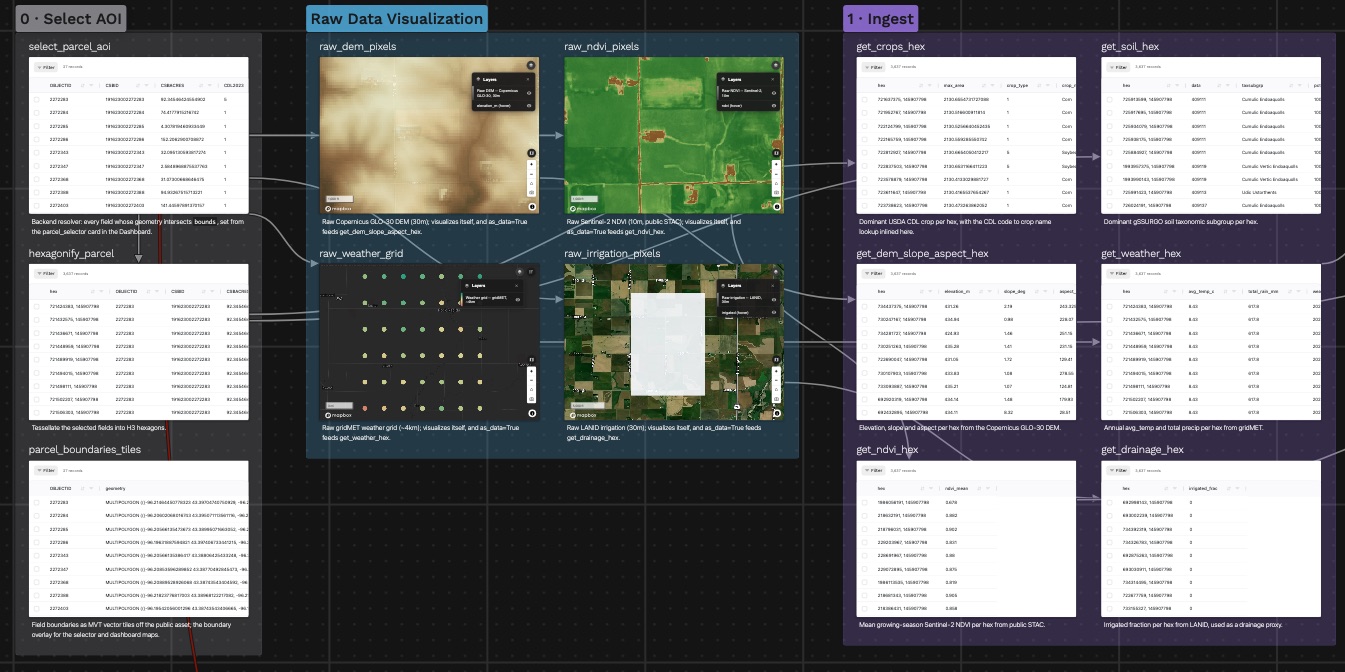
Task: Select the hexagonify_parcel node title
Action: pyautogui.click(x=70, y=254)
